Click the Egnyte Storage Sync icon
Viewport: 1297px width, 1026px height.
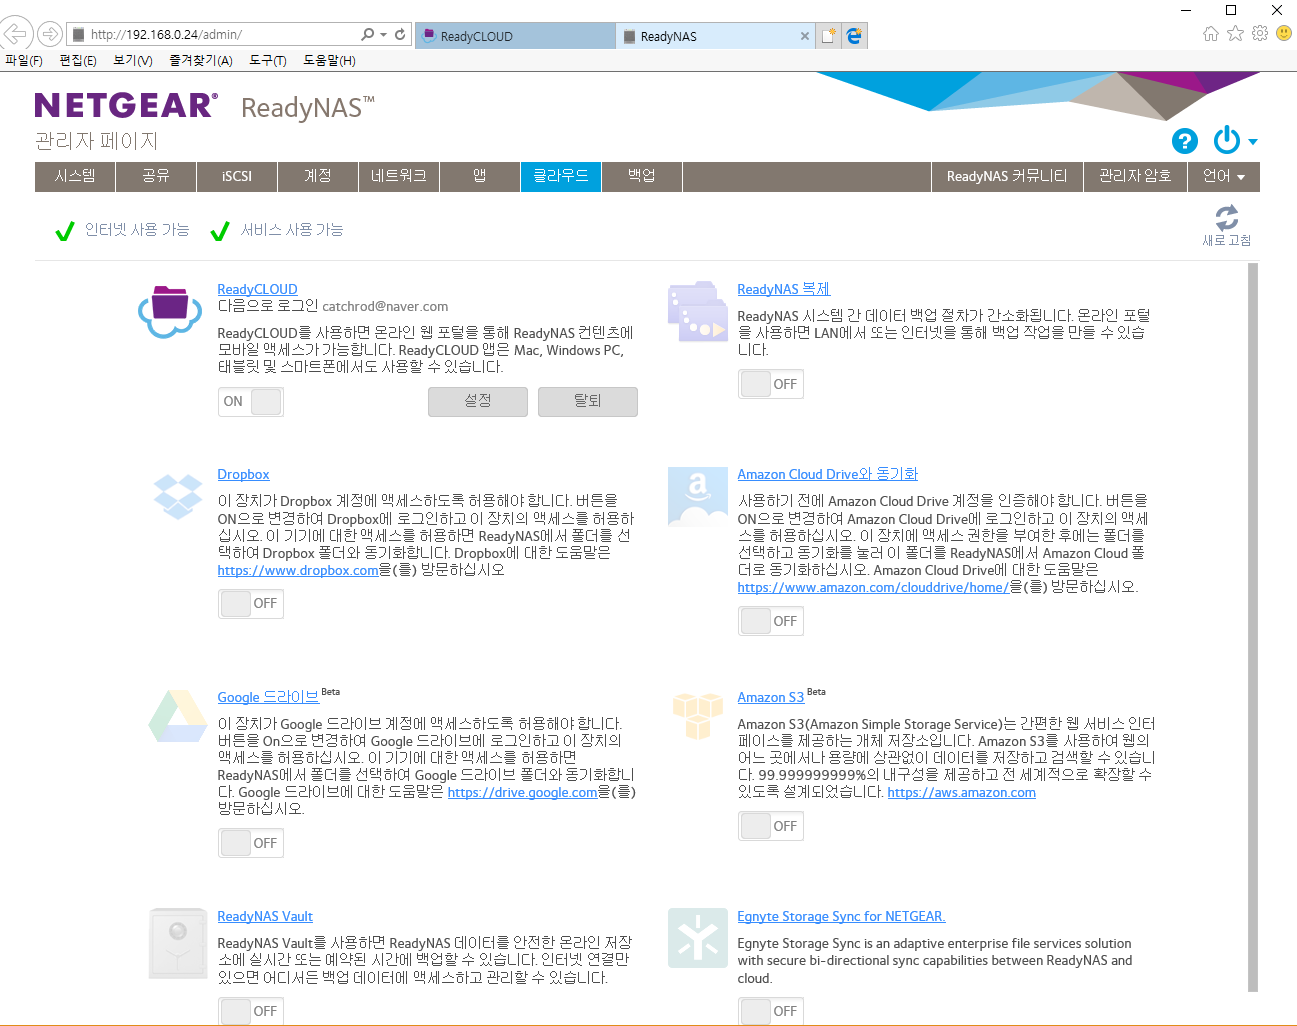click(x=697, y=938)
